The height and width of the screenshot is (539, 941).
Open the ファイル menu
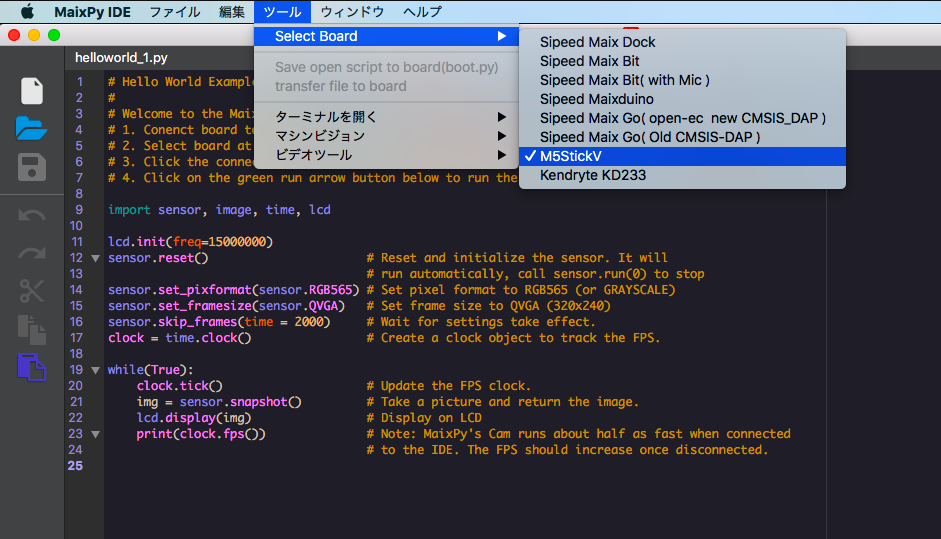(175, 11)
